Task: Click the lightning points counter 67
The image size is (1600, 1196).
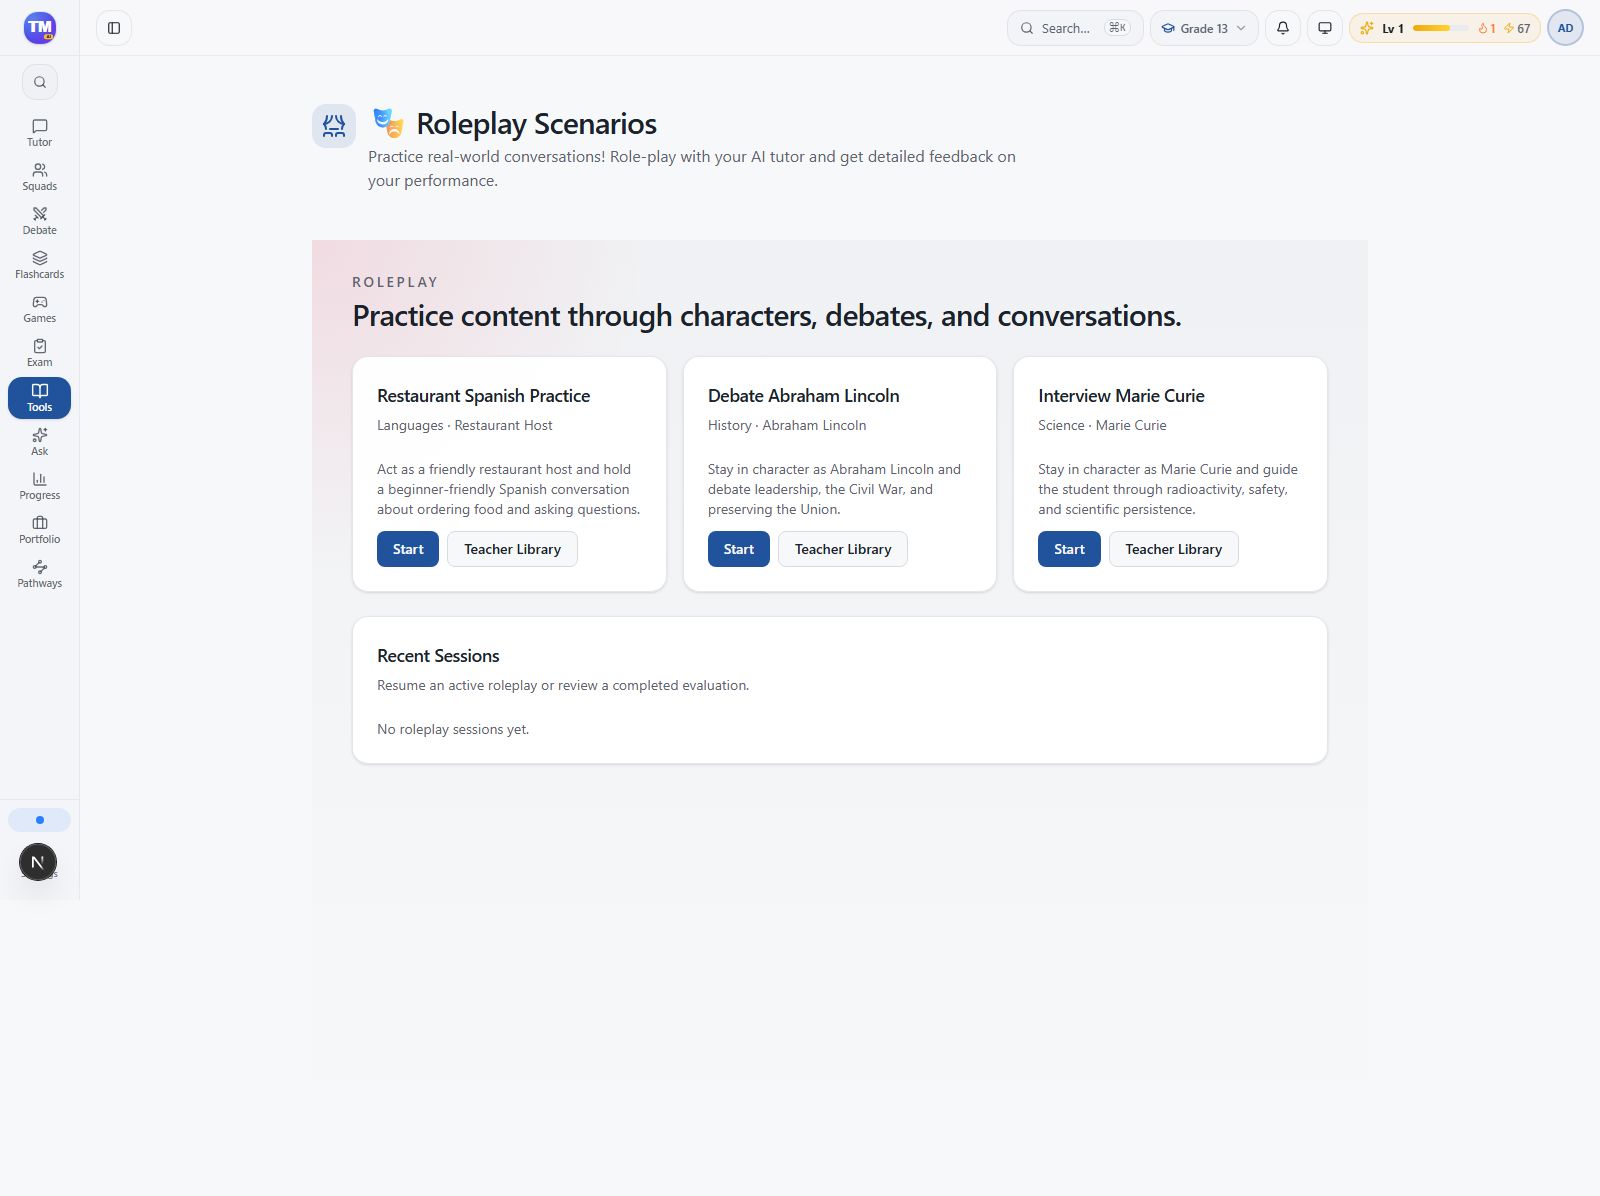Action: coord(1517,28)
